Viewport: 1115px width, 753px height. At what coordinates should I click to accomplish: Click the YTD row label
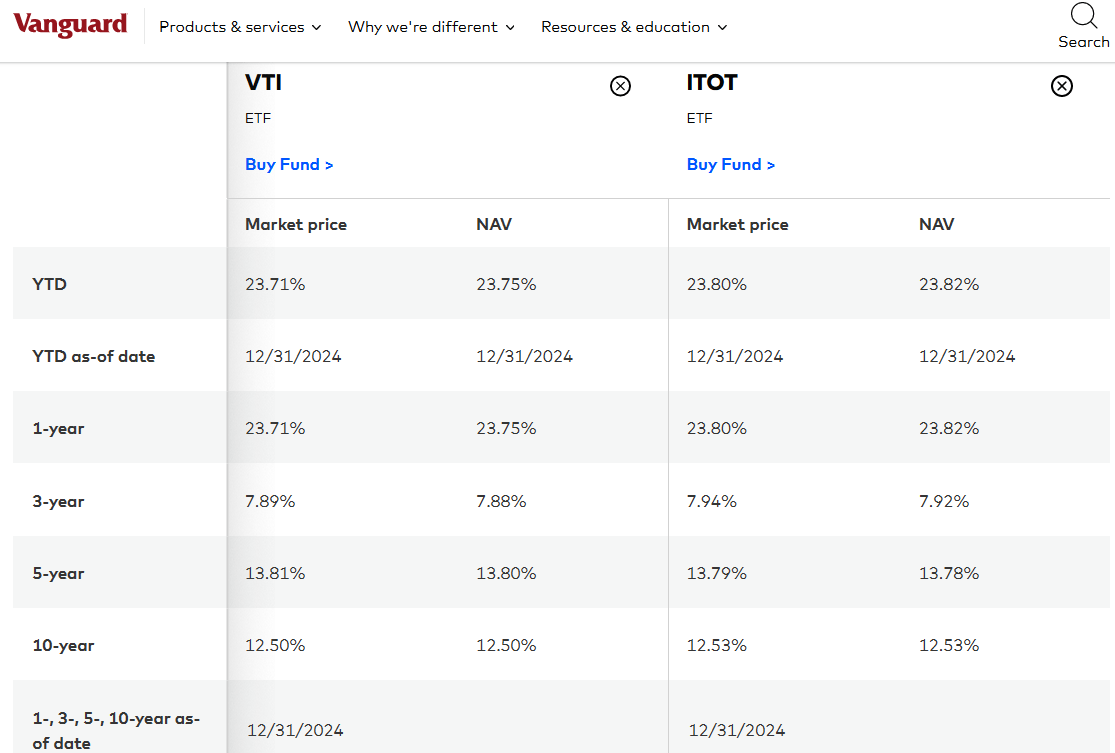tap(50, 284)
